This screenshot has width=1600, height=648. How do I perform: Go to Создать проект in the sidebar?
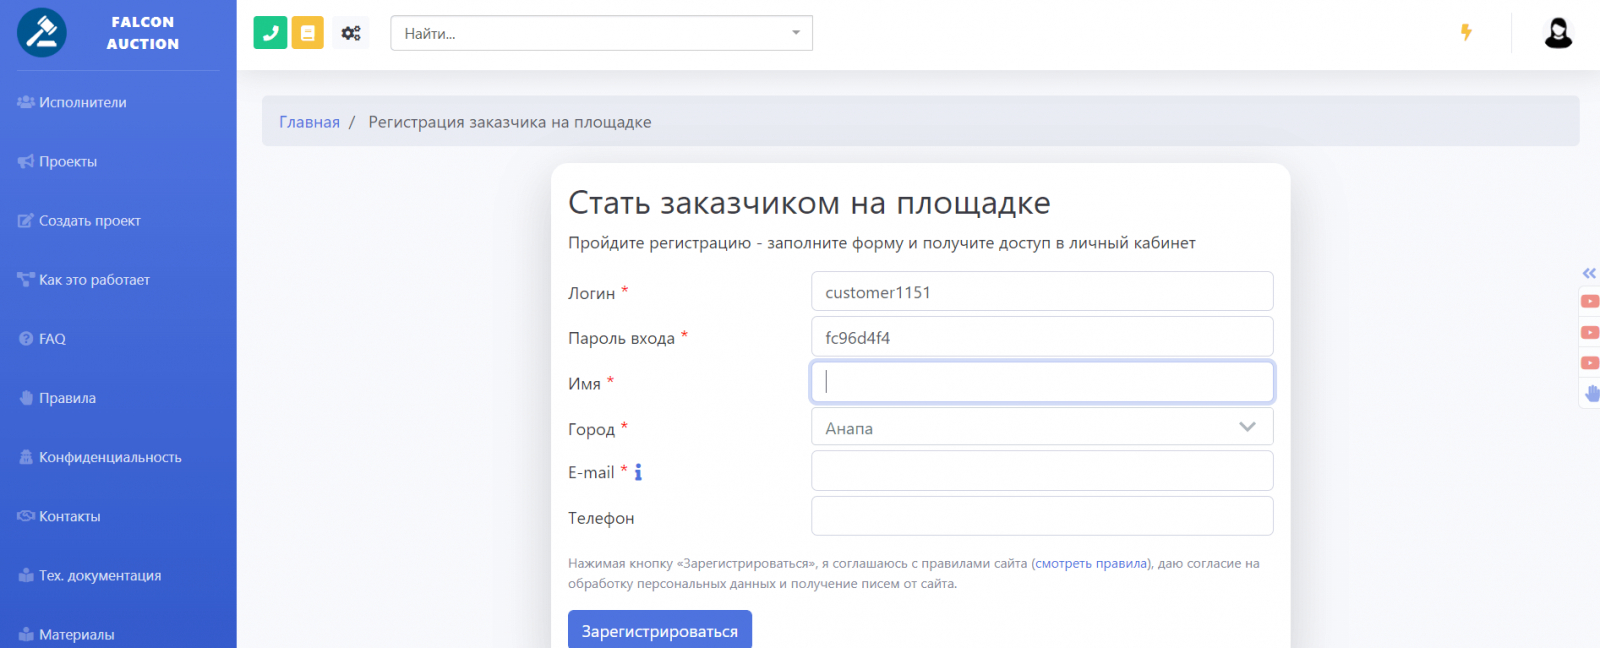pos(89,221)
